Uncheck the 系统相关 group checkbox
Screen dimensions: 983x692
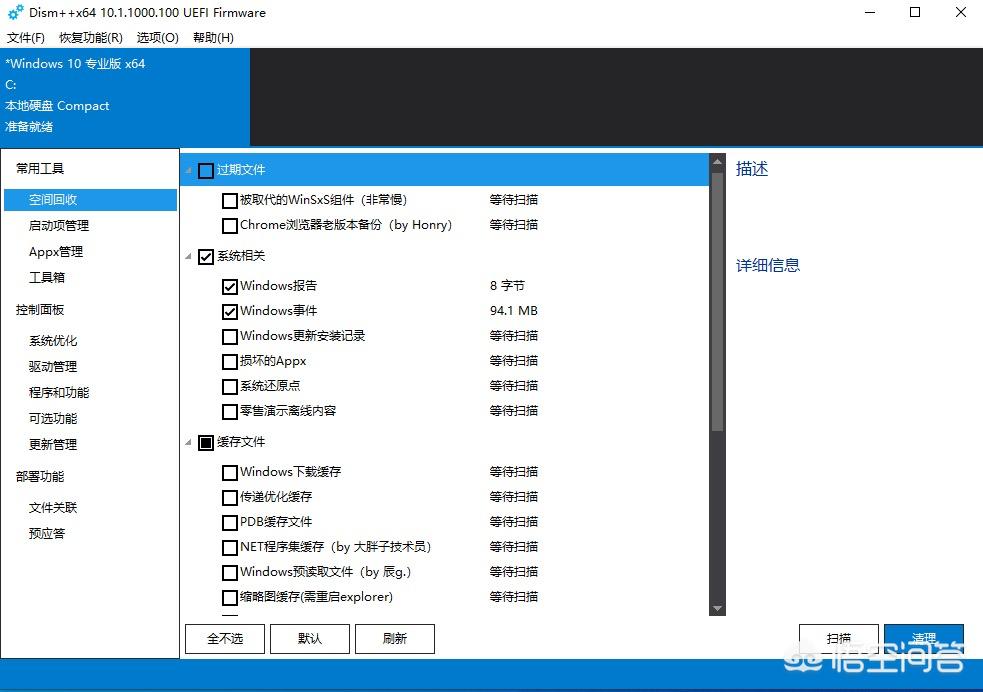(206, 256)
